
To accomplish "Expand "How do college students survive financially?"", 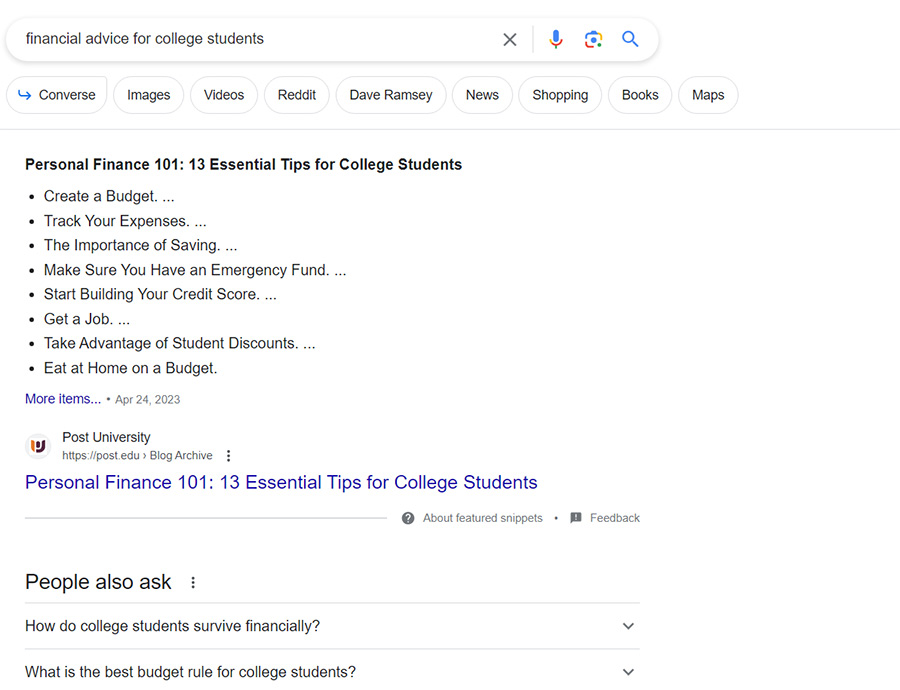I will (332, 626).
